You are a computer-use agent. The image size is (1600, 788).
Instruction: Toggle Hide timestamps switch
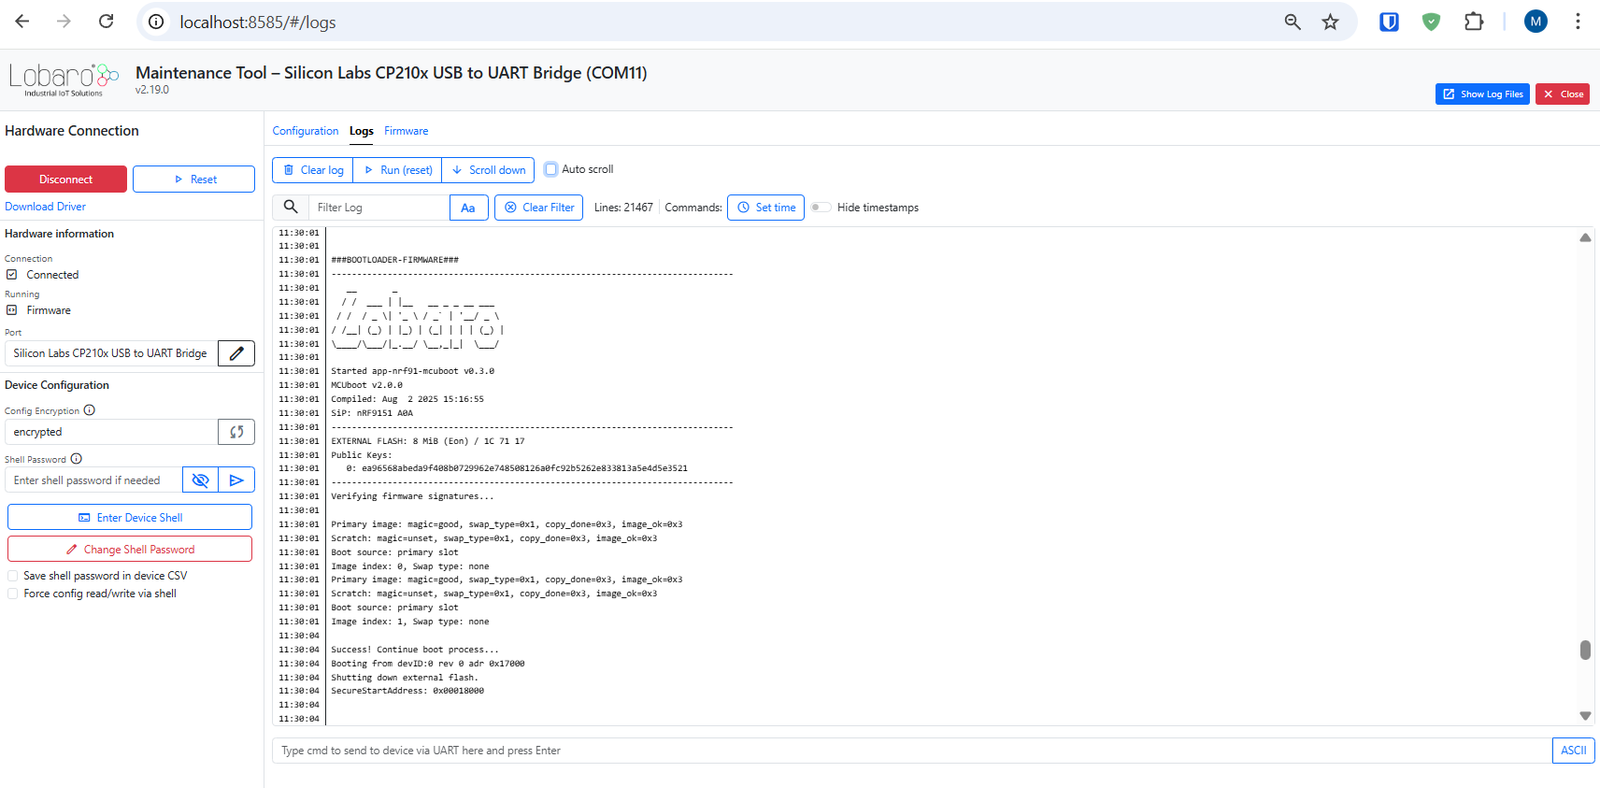coord(820,207)
